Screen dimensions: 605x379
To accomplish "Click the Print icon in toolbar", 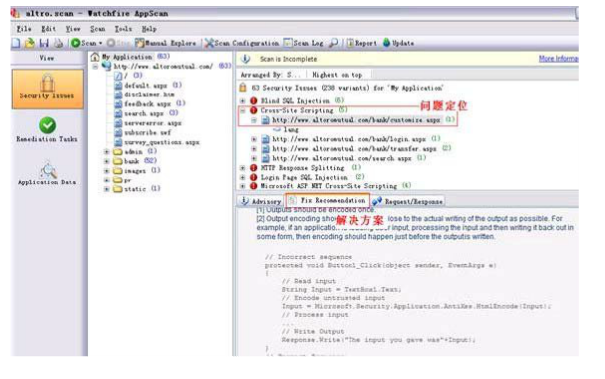I will (x=58, y=43).
